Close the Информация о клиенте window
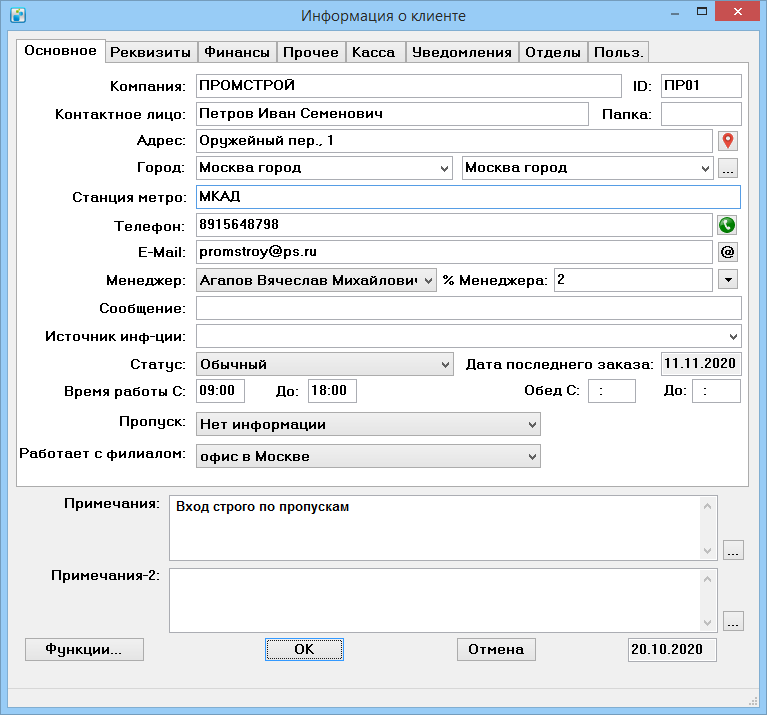This screenshot has height=715, width=767. (x=738, y=11)
